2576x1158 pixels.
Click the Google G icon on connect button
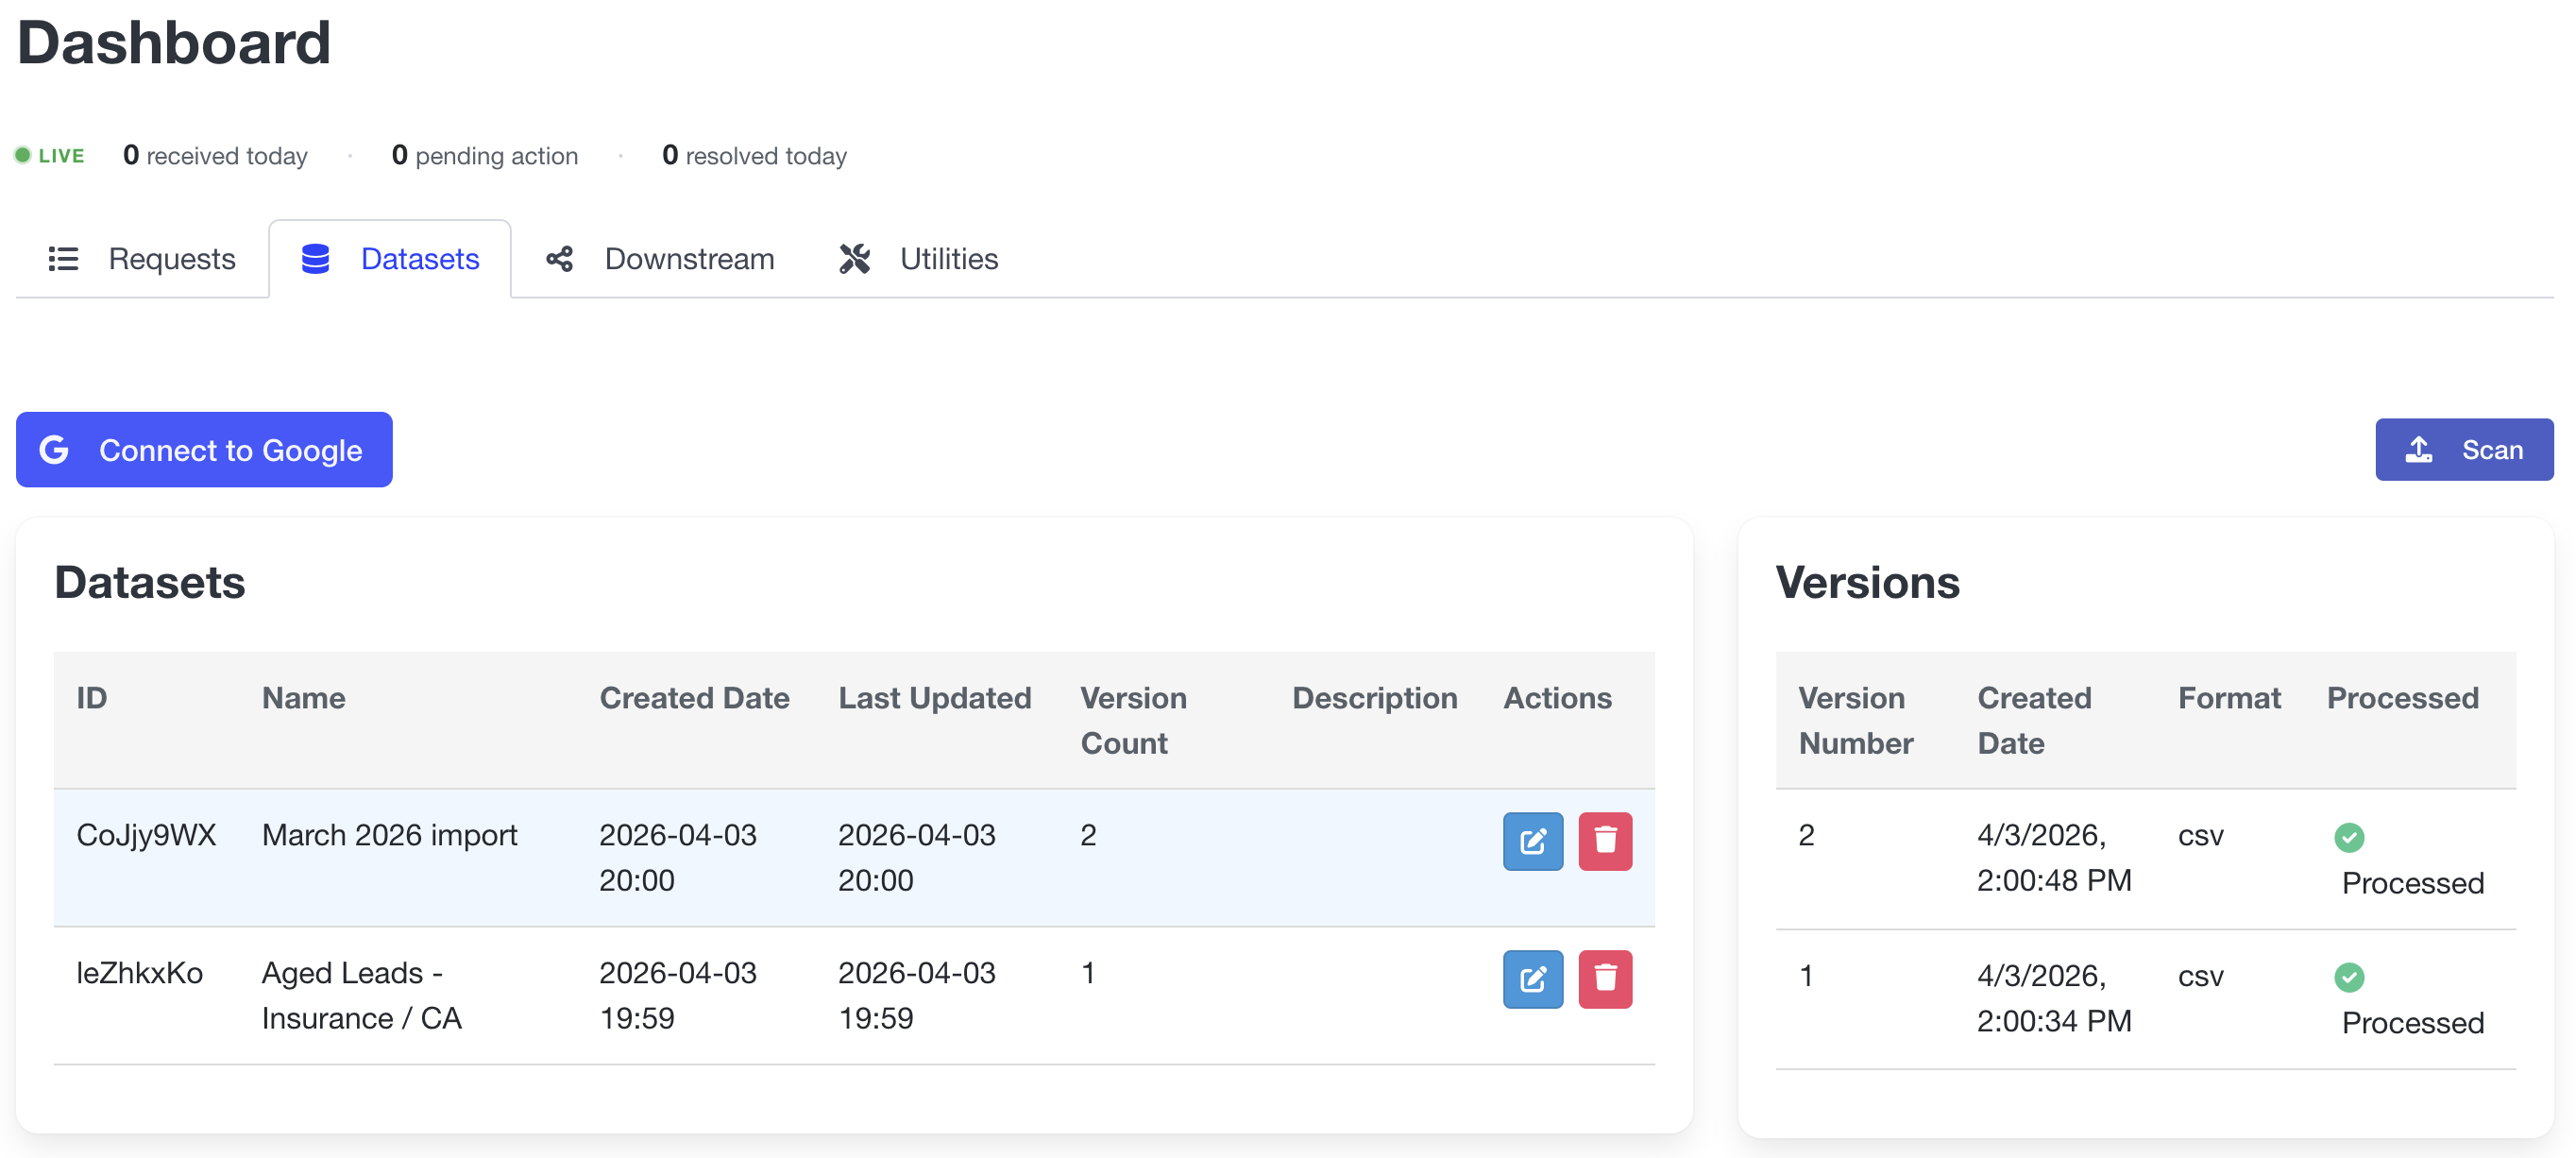56,449
